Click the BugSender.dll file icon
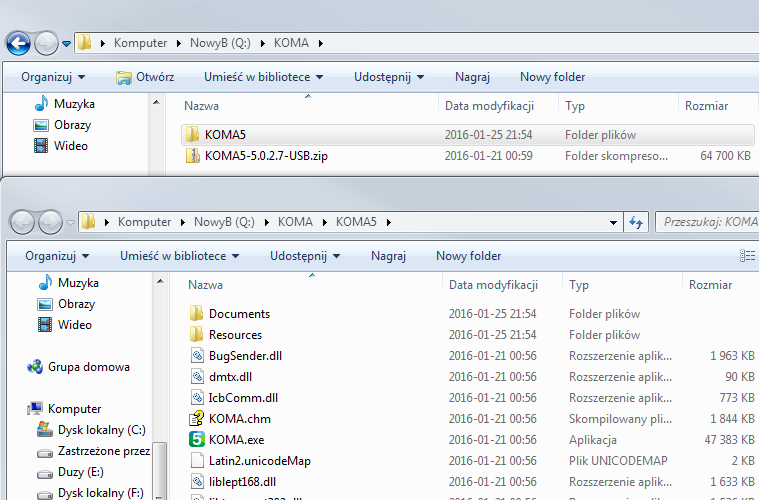Viewport: 759px width, 500px height. coord(197,355)
